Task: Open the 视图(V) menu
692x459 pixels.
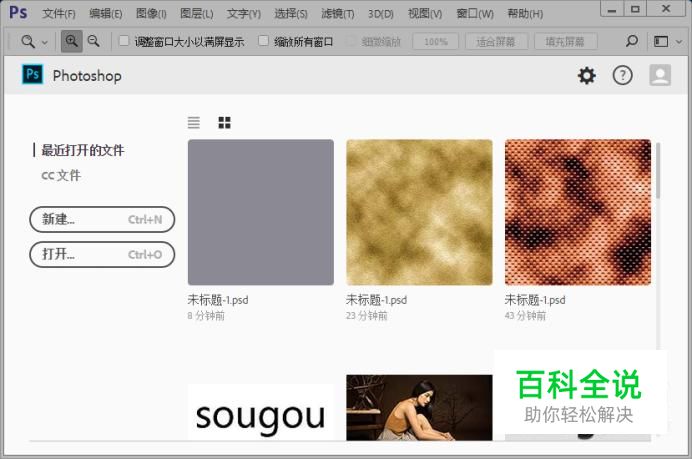Action: (425, 14)
